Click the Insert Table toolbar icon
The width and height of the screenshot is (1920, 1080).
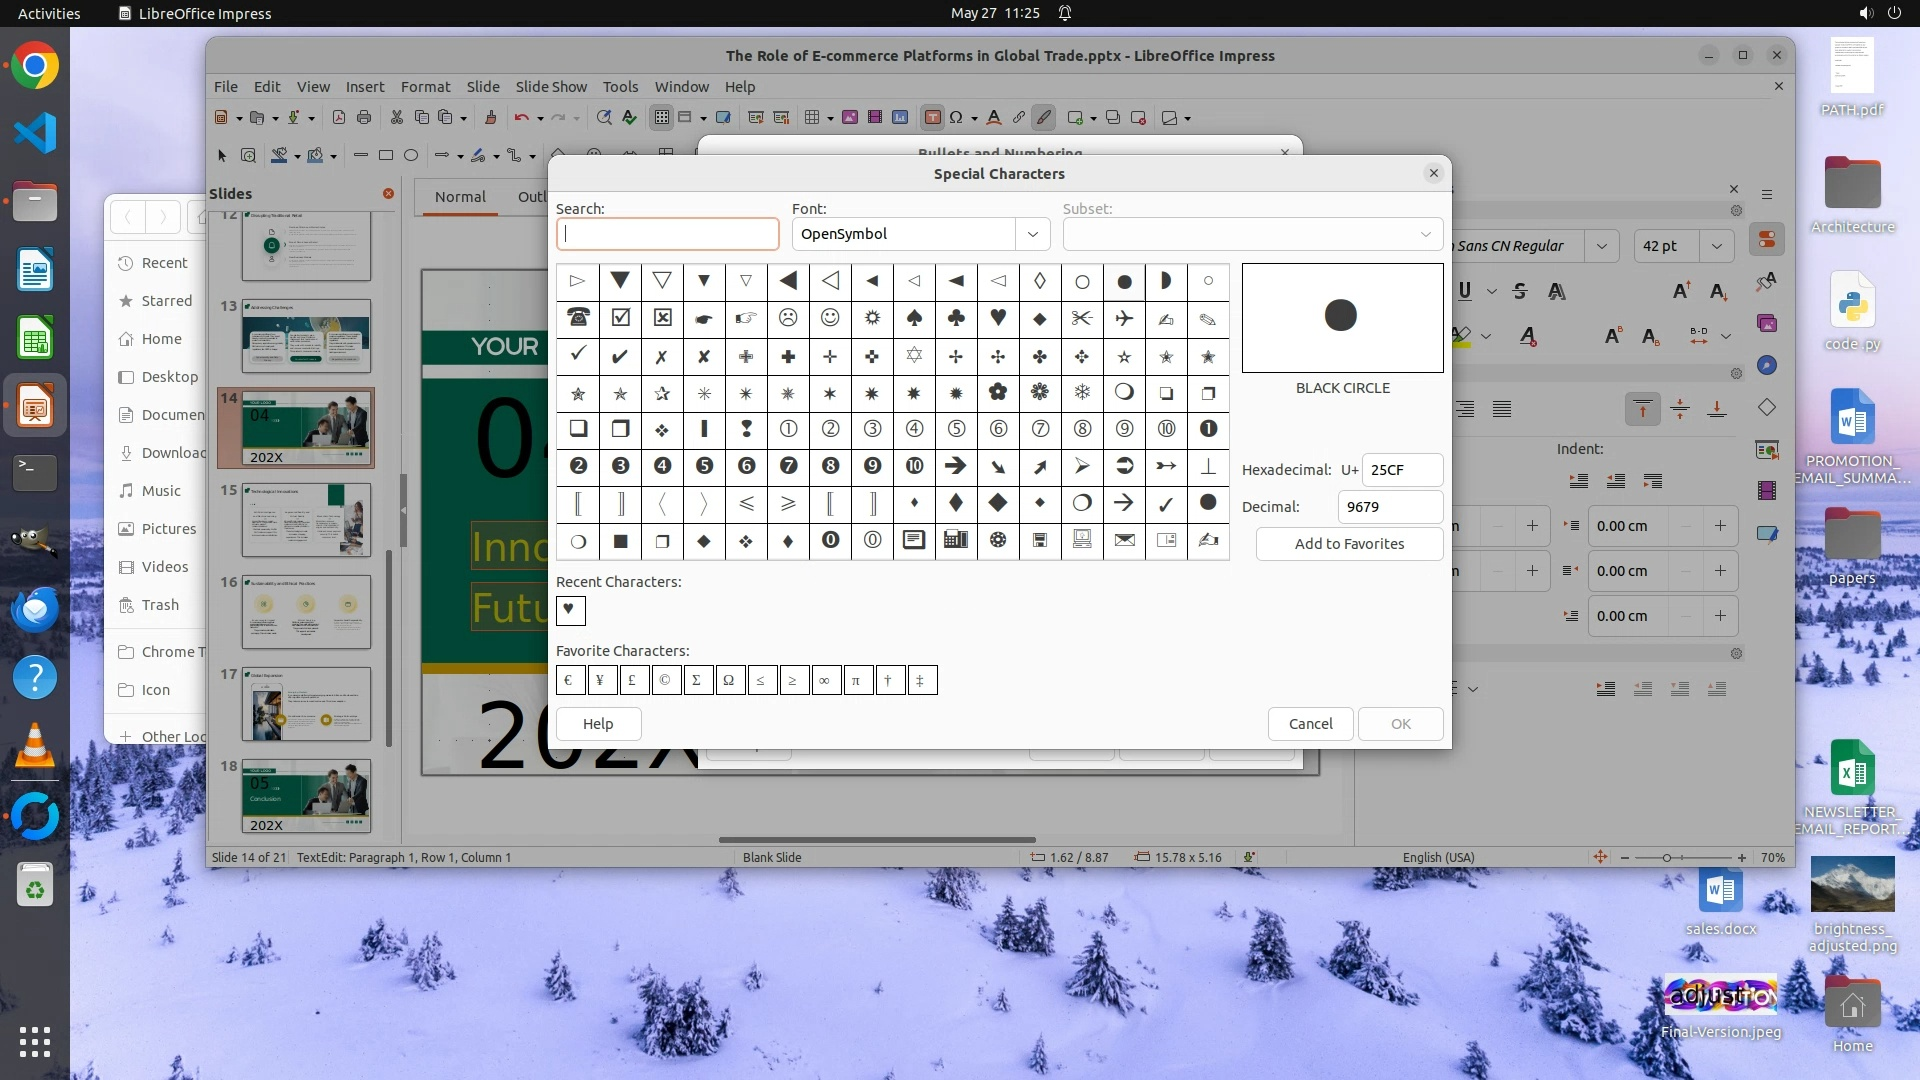click(x=812, y=118)
